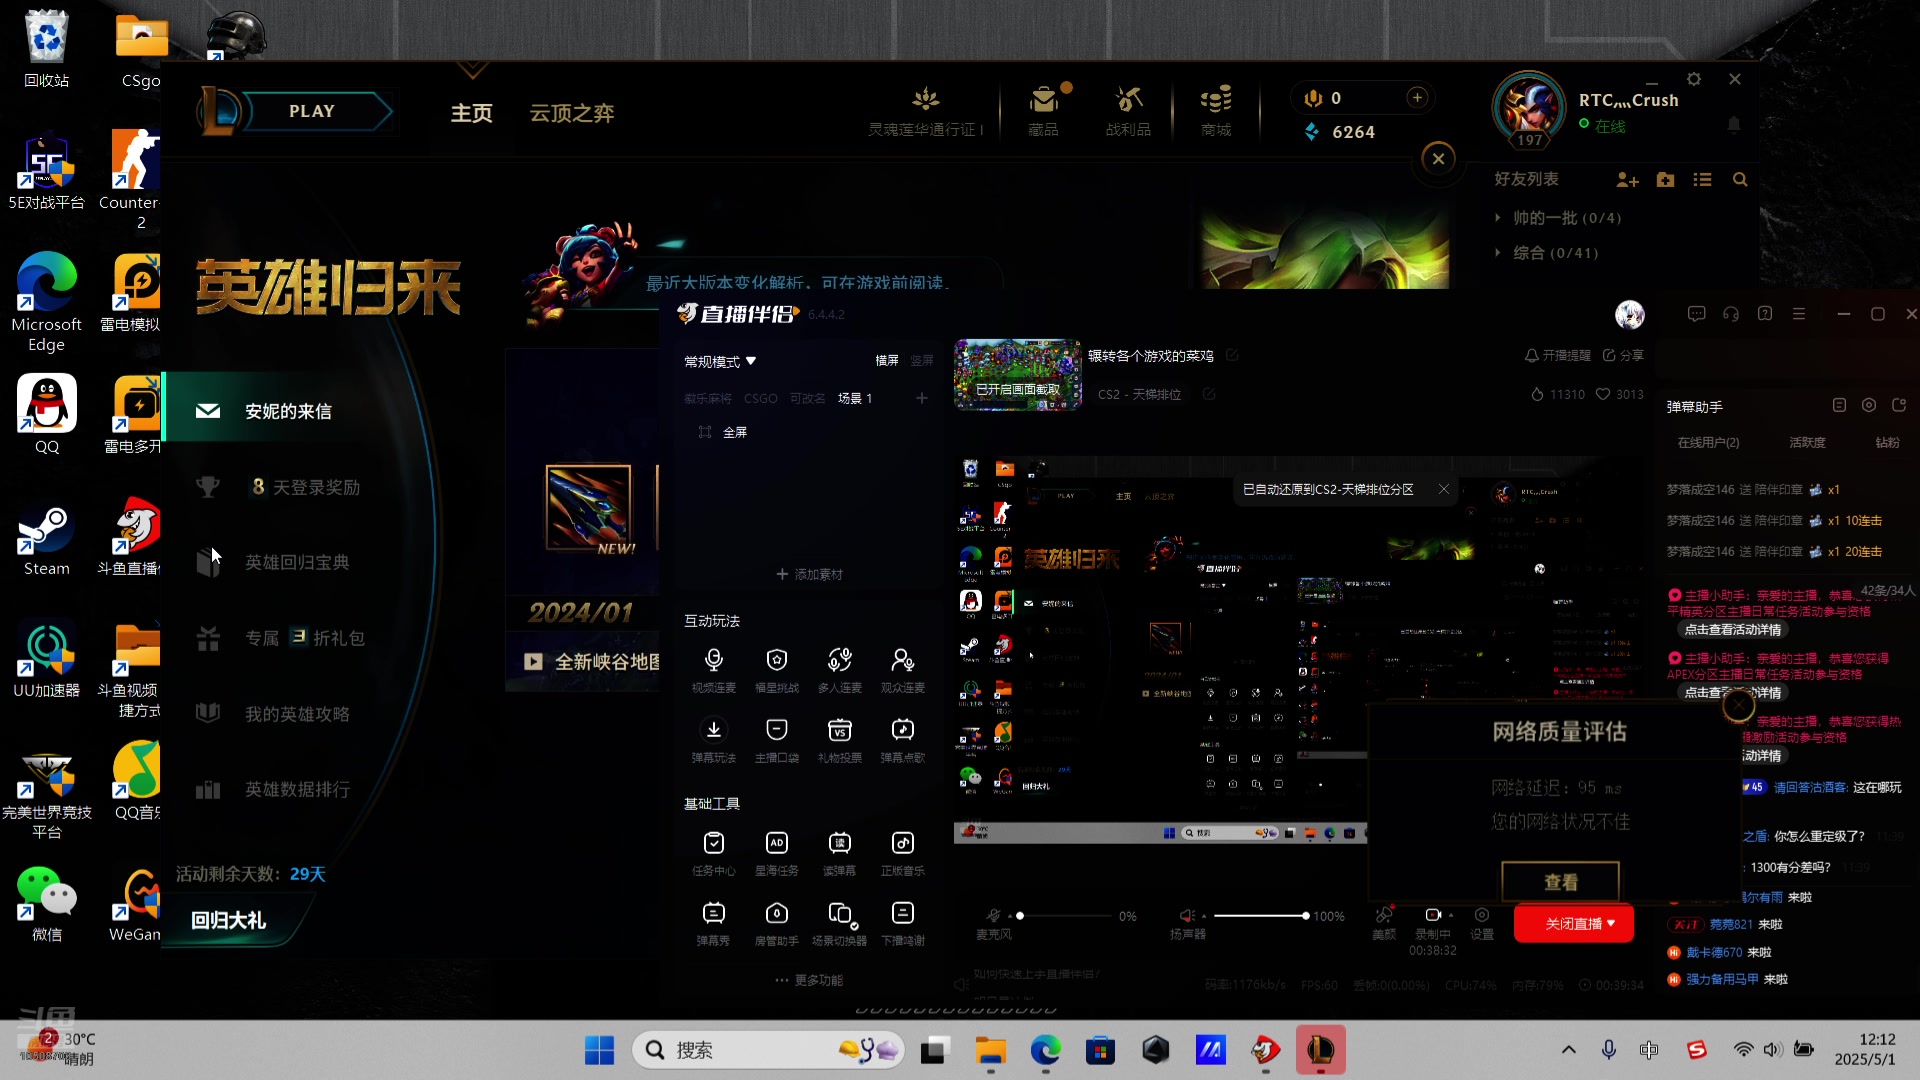Viewport: 1920px width, 1080px height.
Task: Open 下播鸣谢 end-stream thanks tool
Action: 902,923
